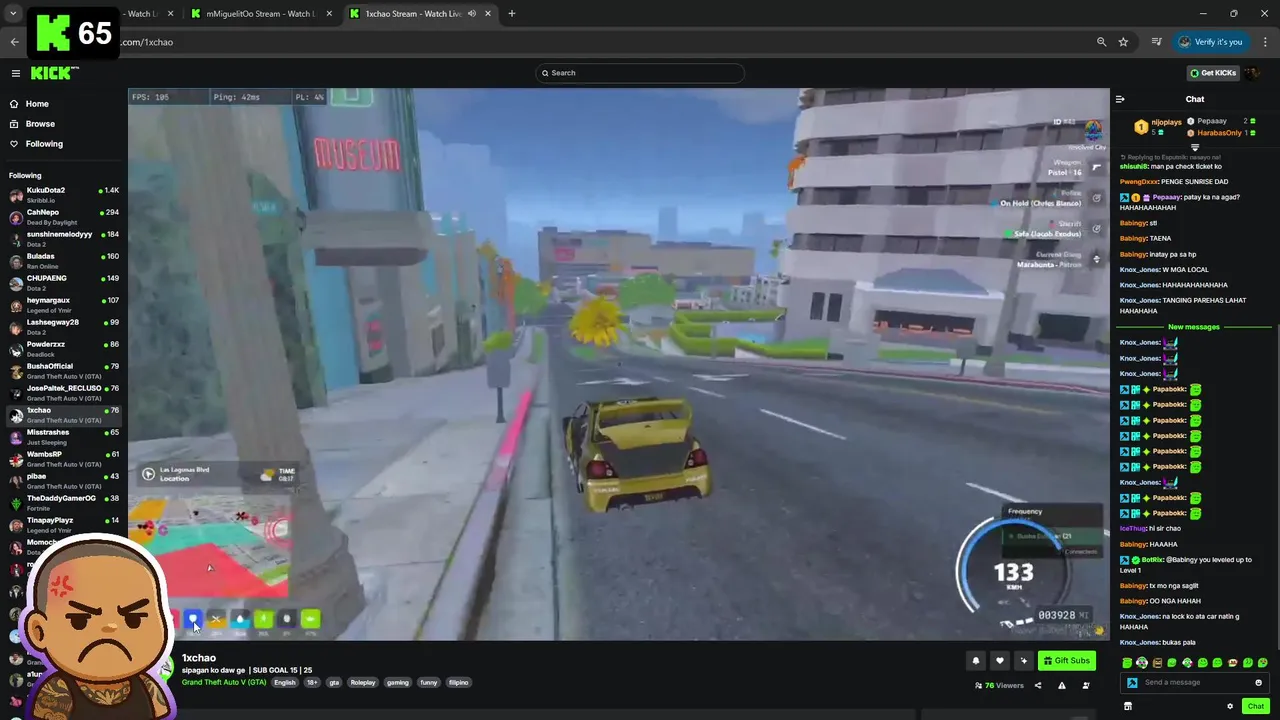
Task: Click the 76 Viewers count
Action: pos(999,685)
